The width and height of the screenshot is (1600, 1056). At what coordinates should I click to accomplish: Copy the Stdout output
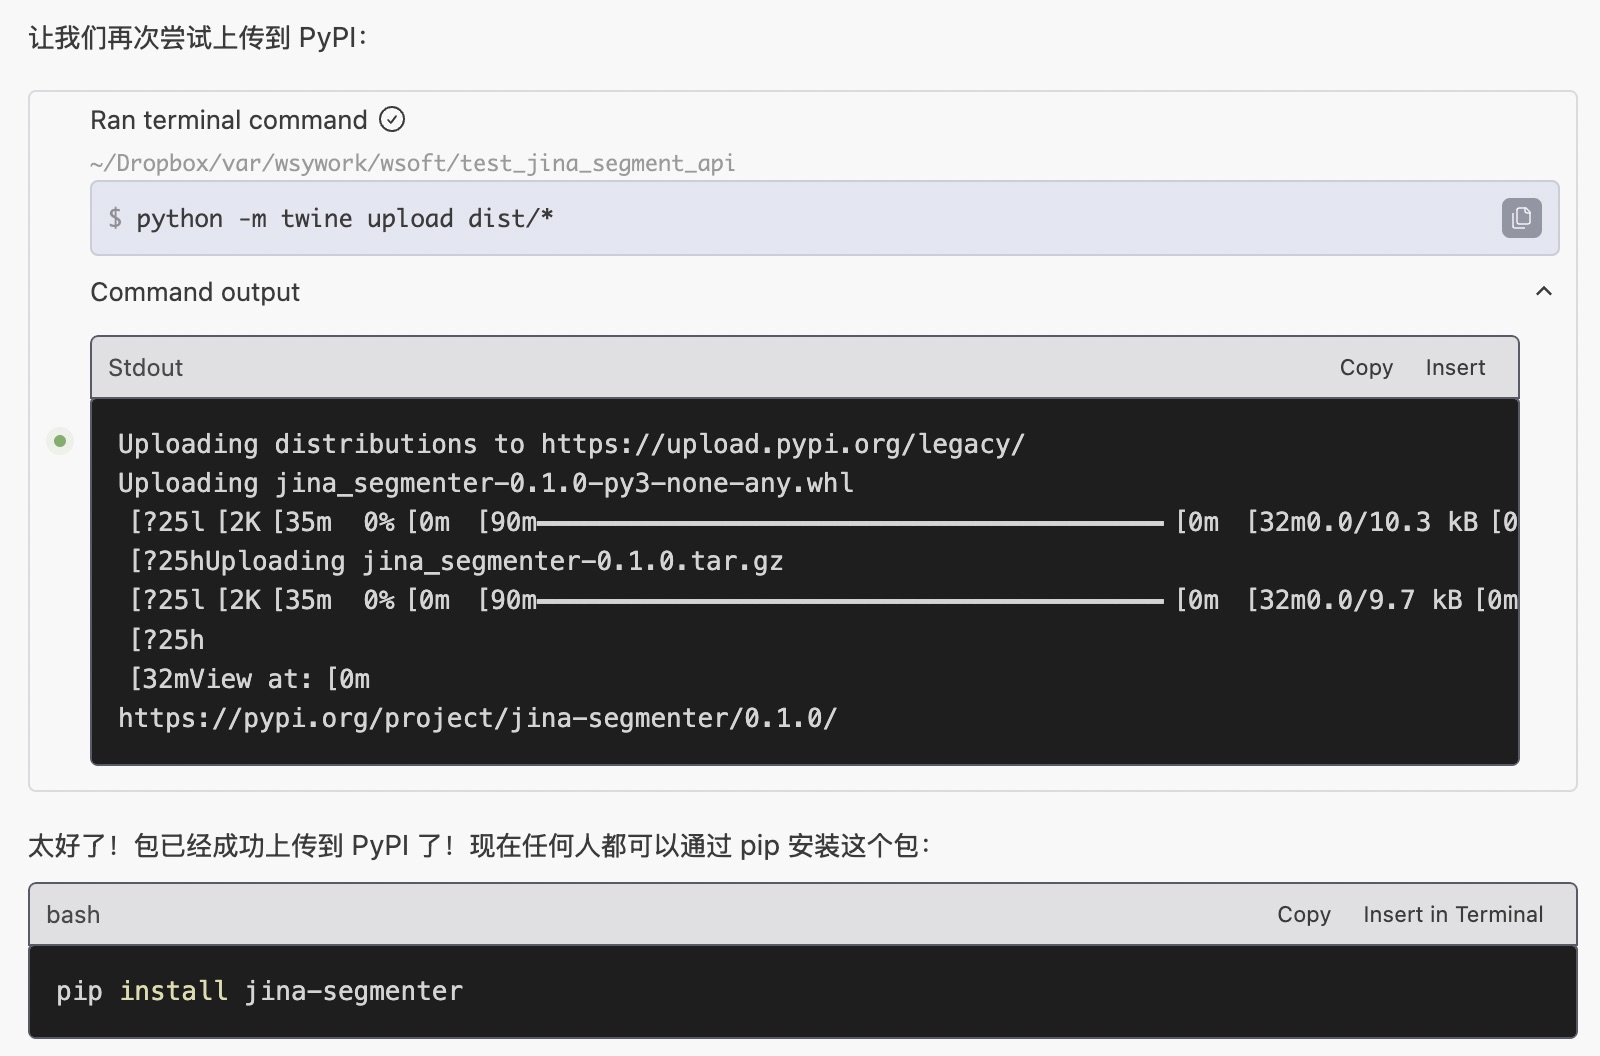click(x=1365, y=368)
